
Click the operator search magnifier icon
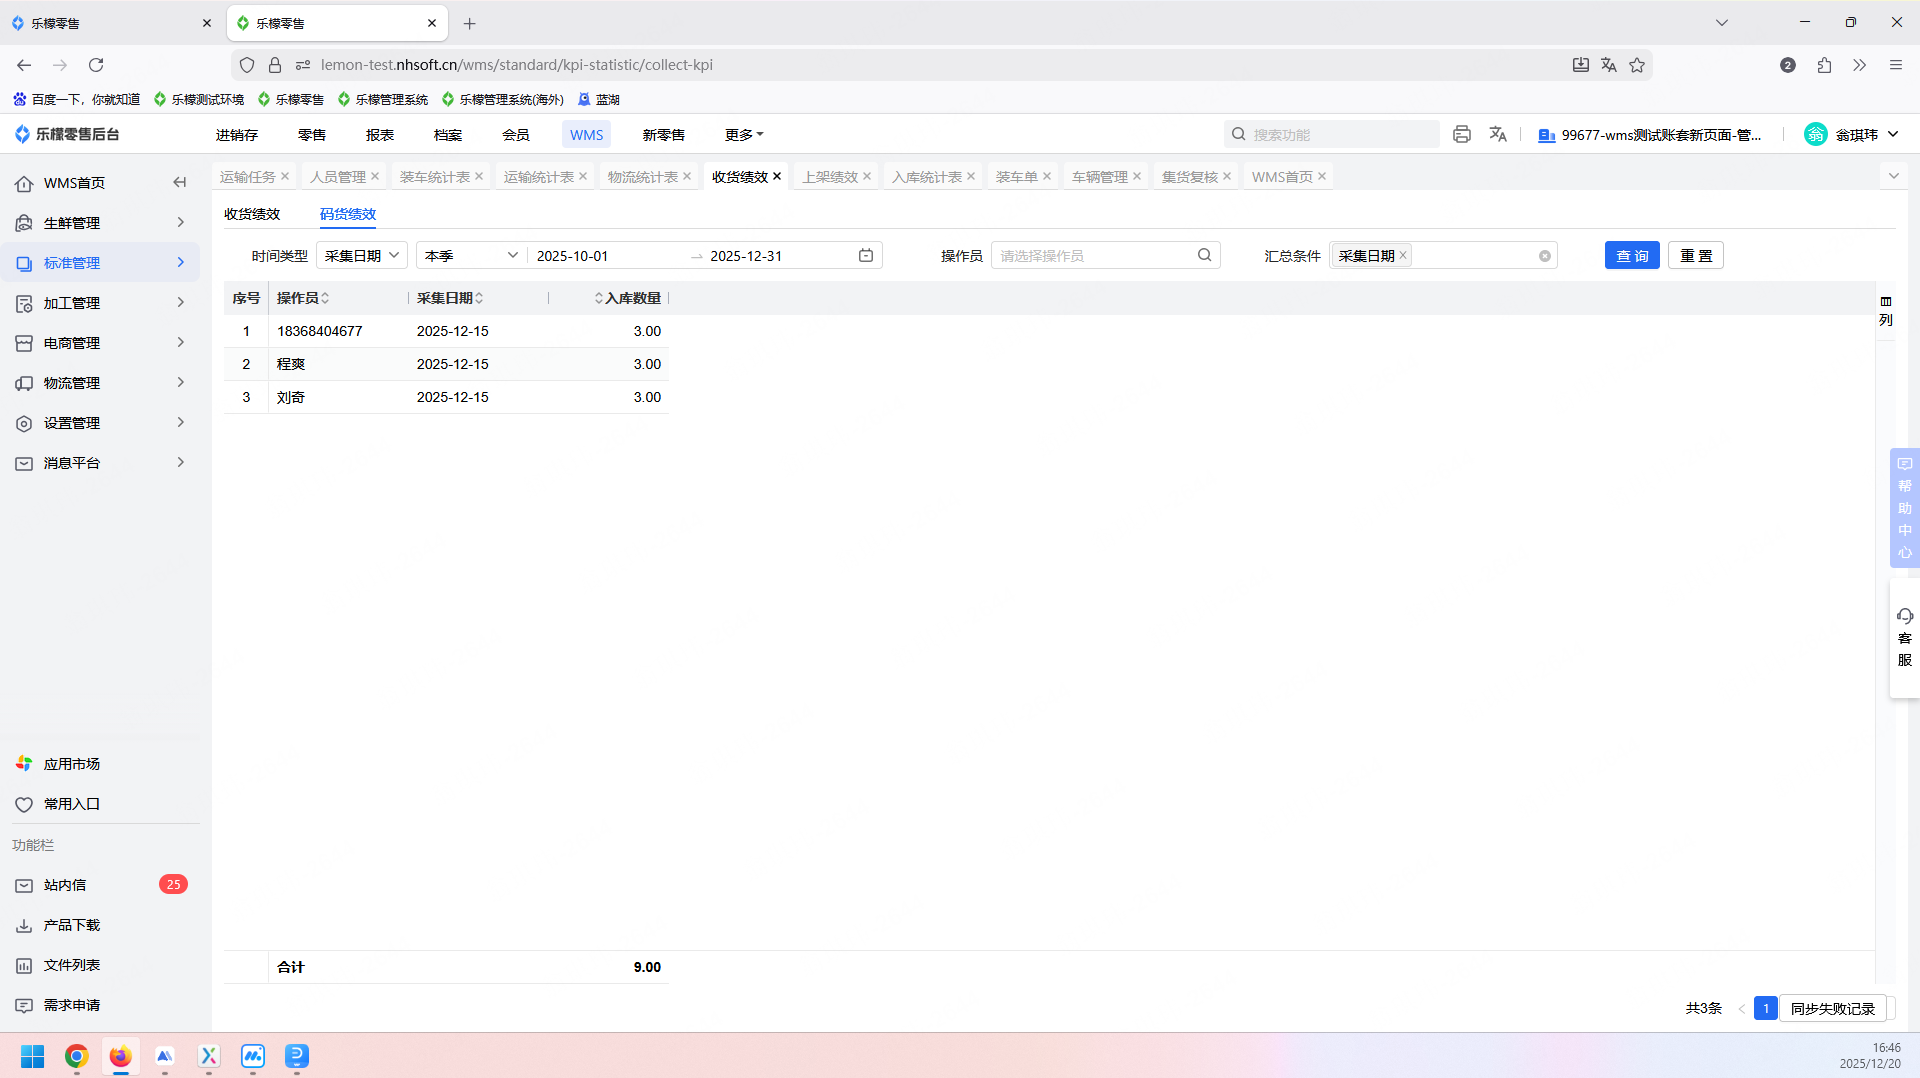[x=1205, y=256]
